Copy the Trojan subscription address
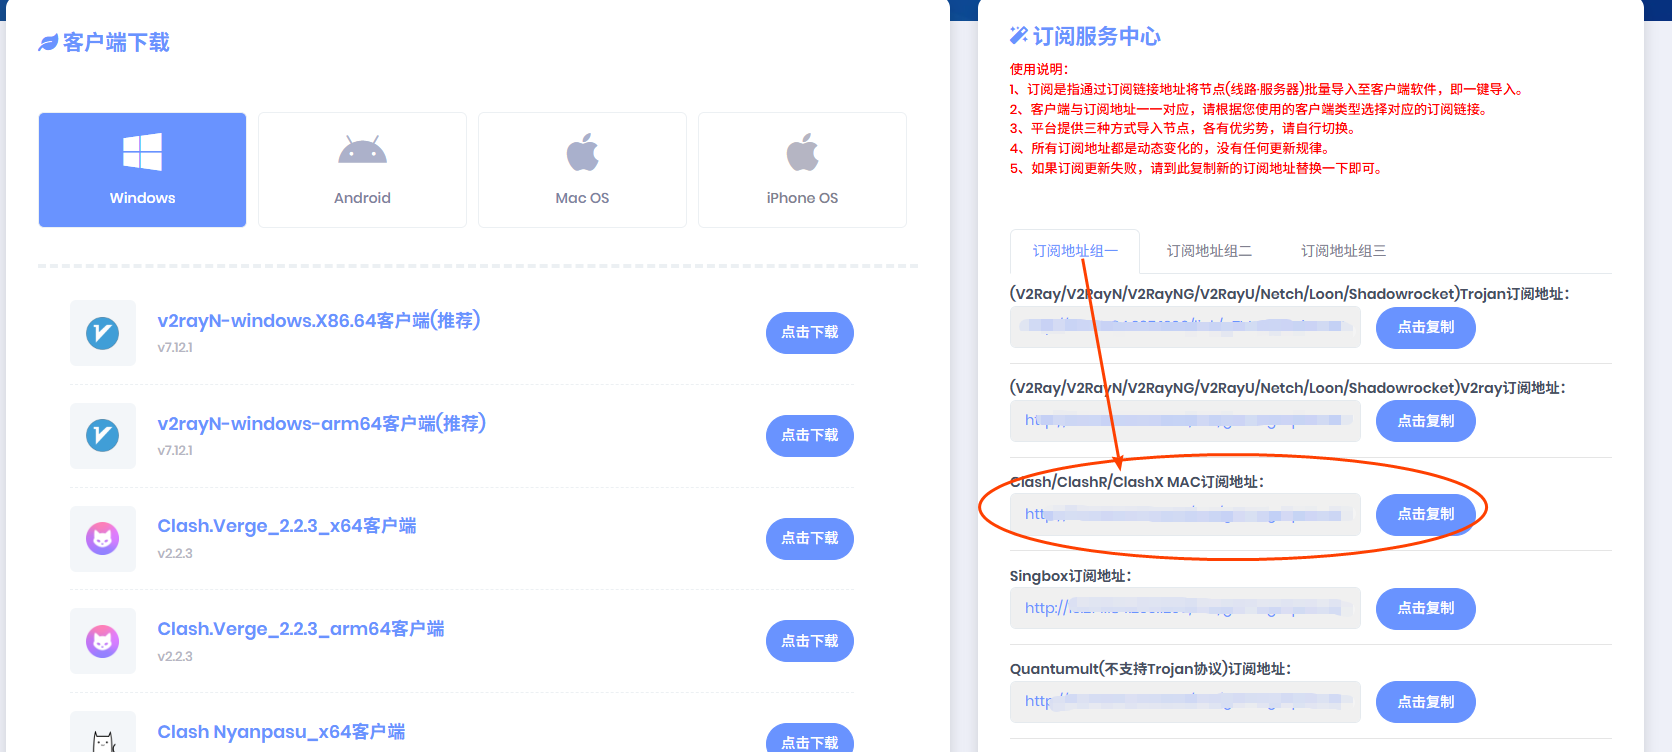The width and height of the screenshot is (1672, 752). click(x=1426, y=328)
